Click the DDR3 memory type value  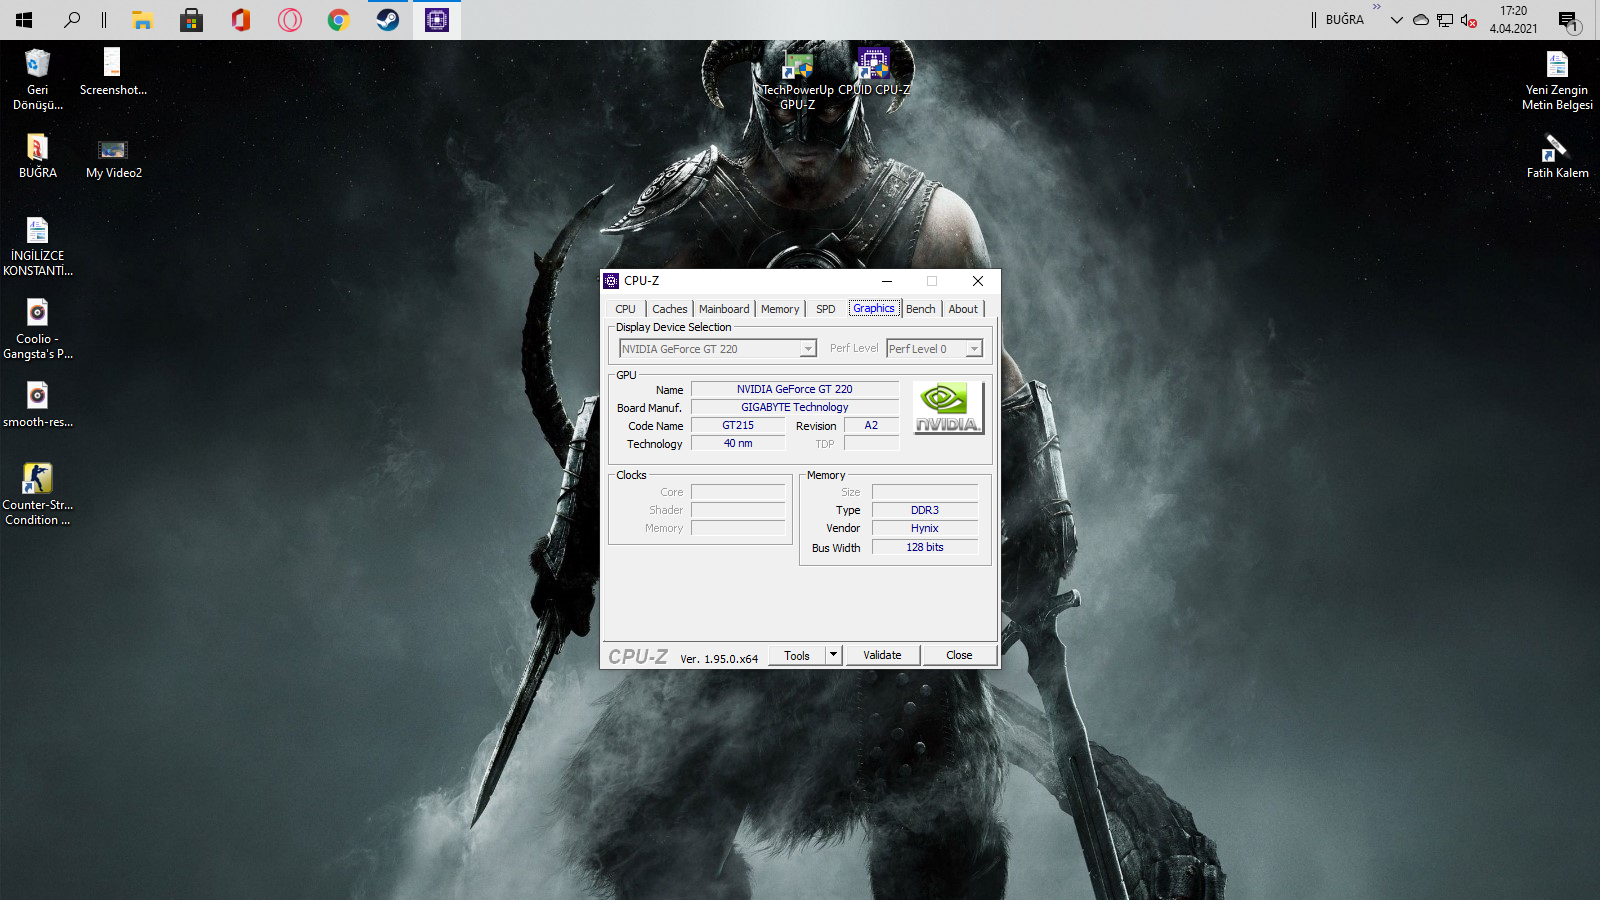(x=925, y=510)
